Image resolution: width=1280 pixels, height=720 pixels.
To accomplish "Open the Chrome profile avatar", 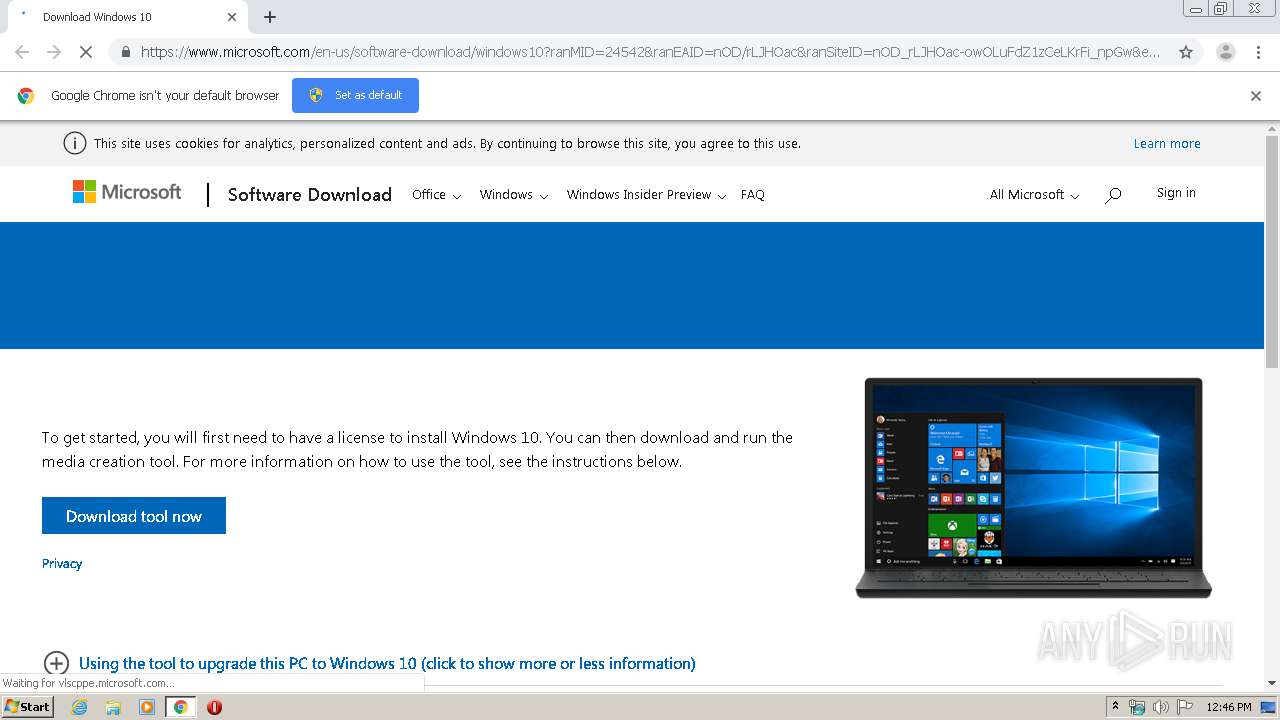I will click(x=1225, y=52).
